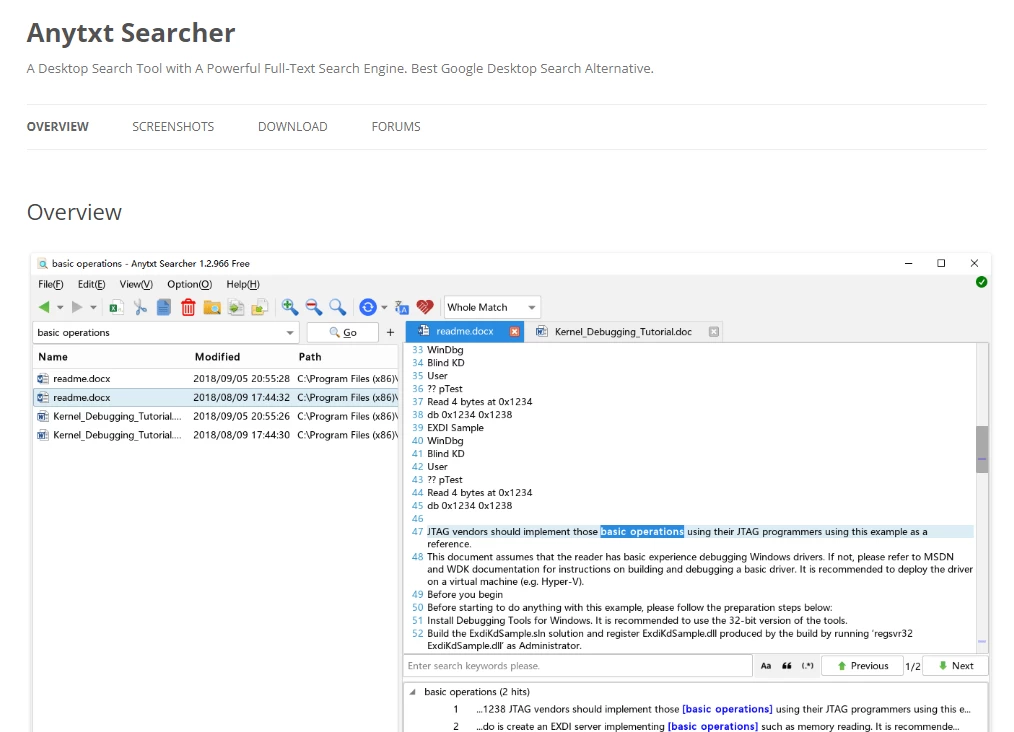
Task: Click the Next match button
Action: point(955,665)
